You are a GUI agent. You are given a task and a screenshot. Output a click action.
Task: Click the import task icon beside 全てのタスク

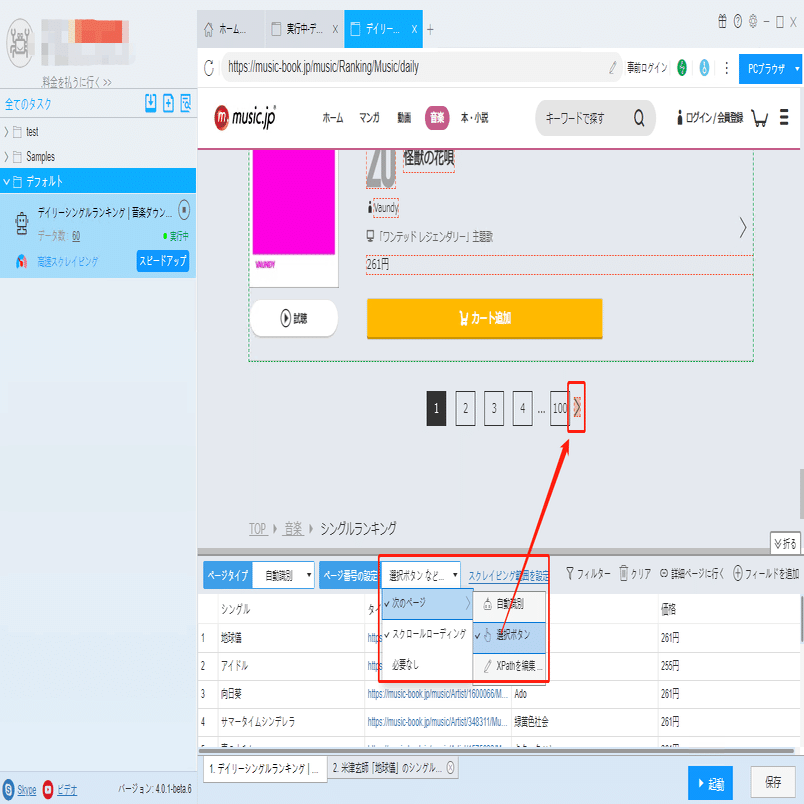[x=150, y=103]
